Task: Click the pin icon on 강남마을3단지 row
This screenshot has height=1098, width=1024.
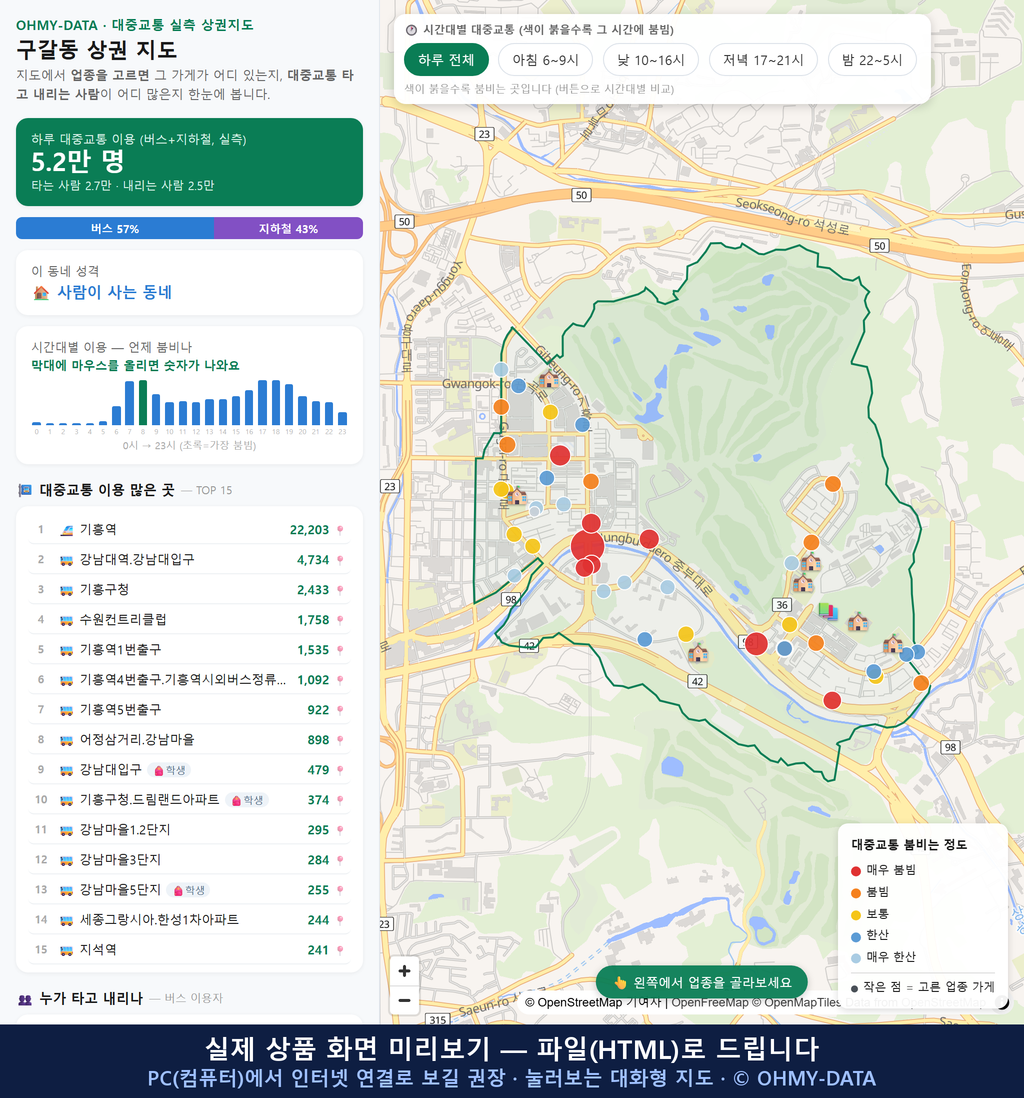Action: tap(340, 861)
